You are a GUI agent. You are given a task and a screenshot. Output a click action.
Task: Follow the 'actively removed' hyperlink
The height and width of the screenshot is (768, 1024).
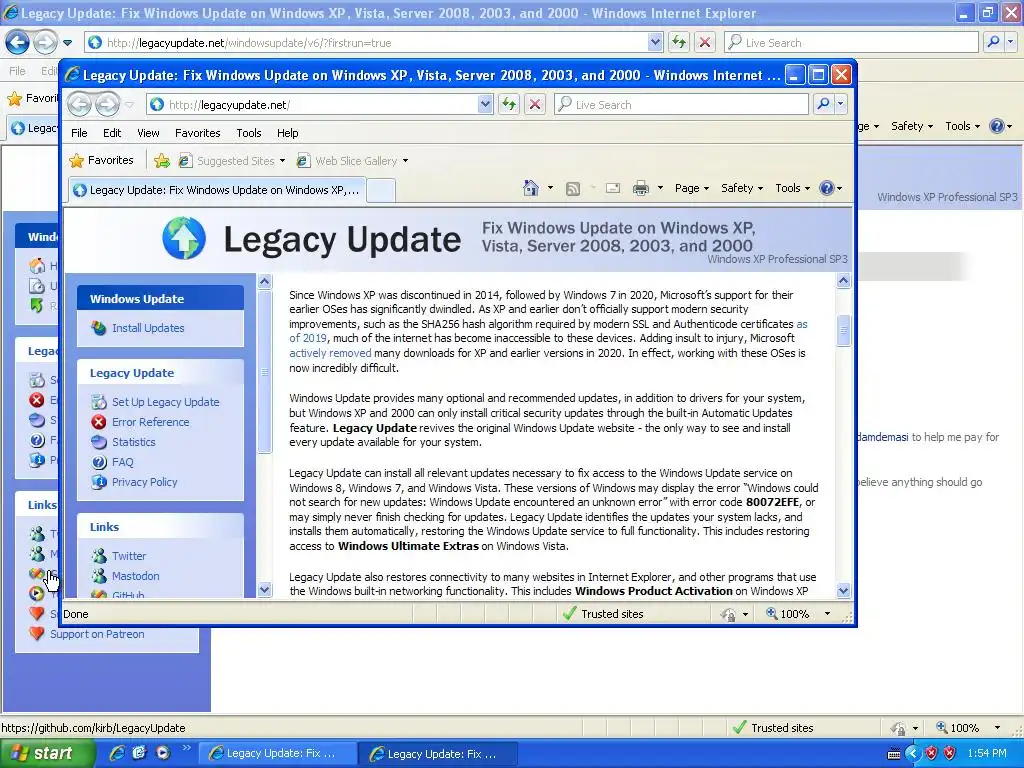click(330, 353)
